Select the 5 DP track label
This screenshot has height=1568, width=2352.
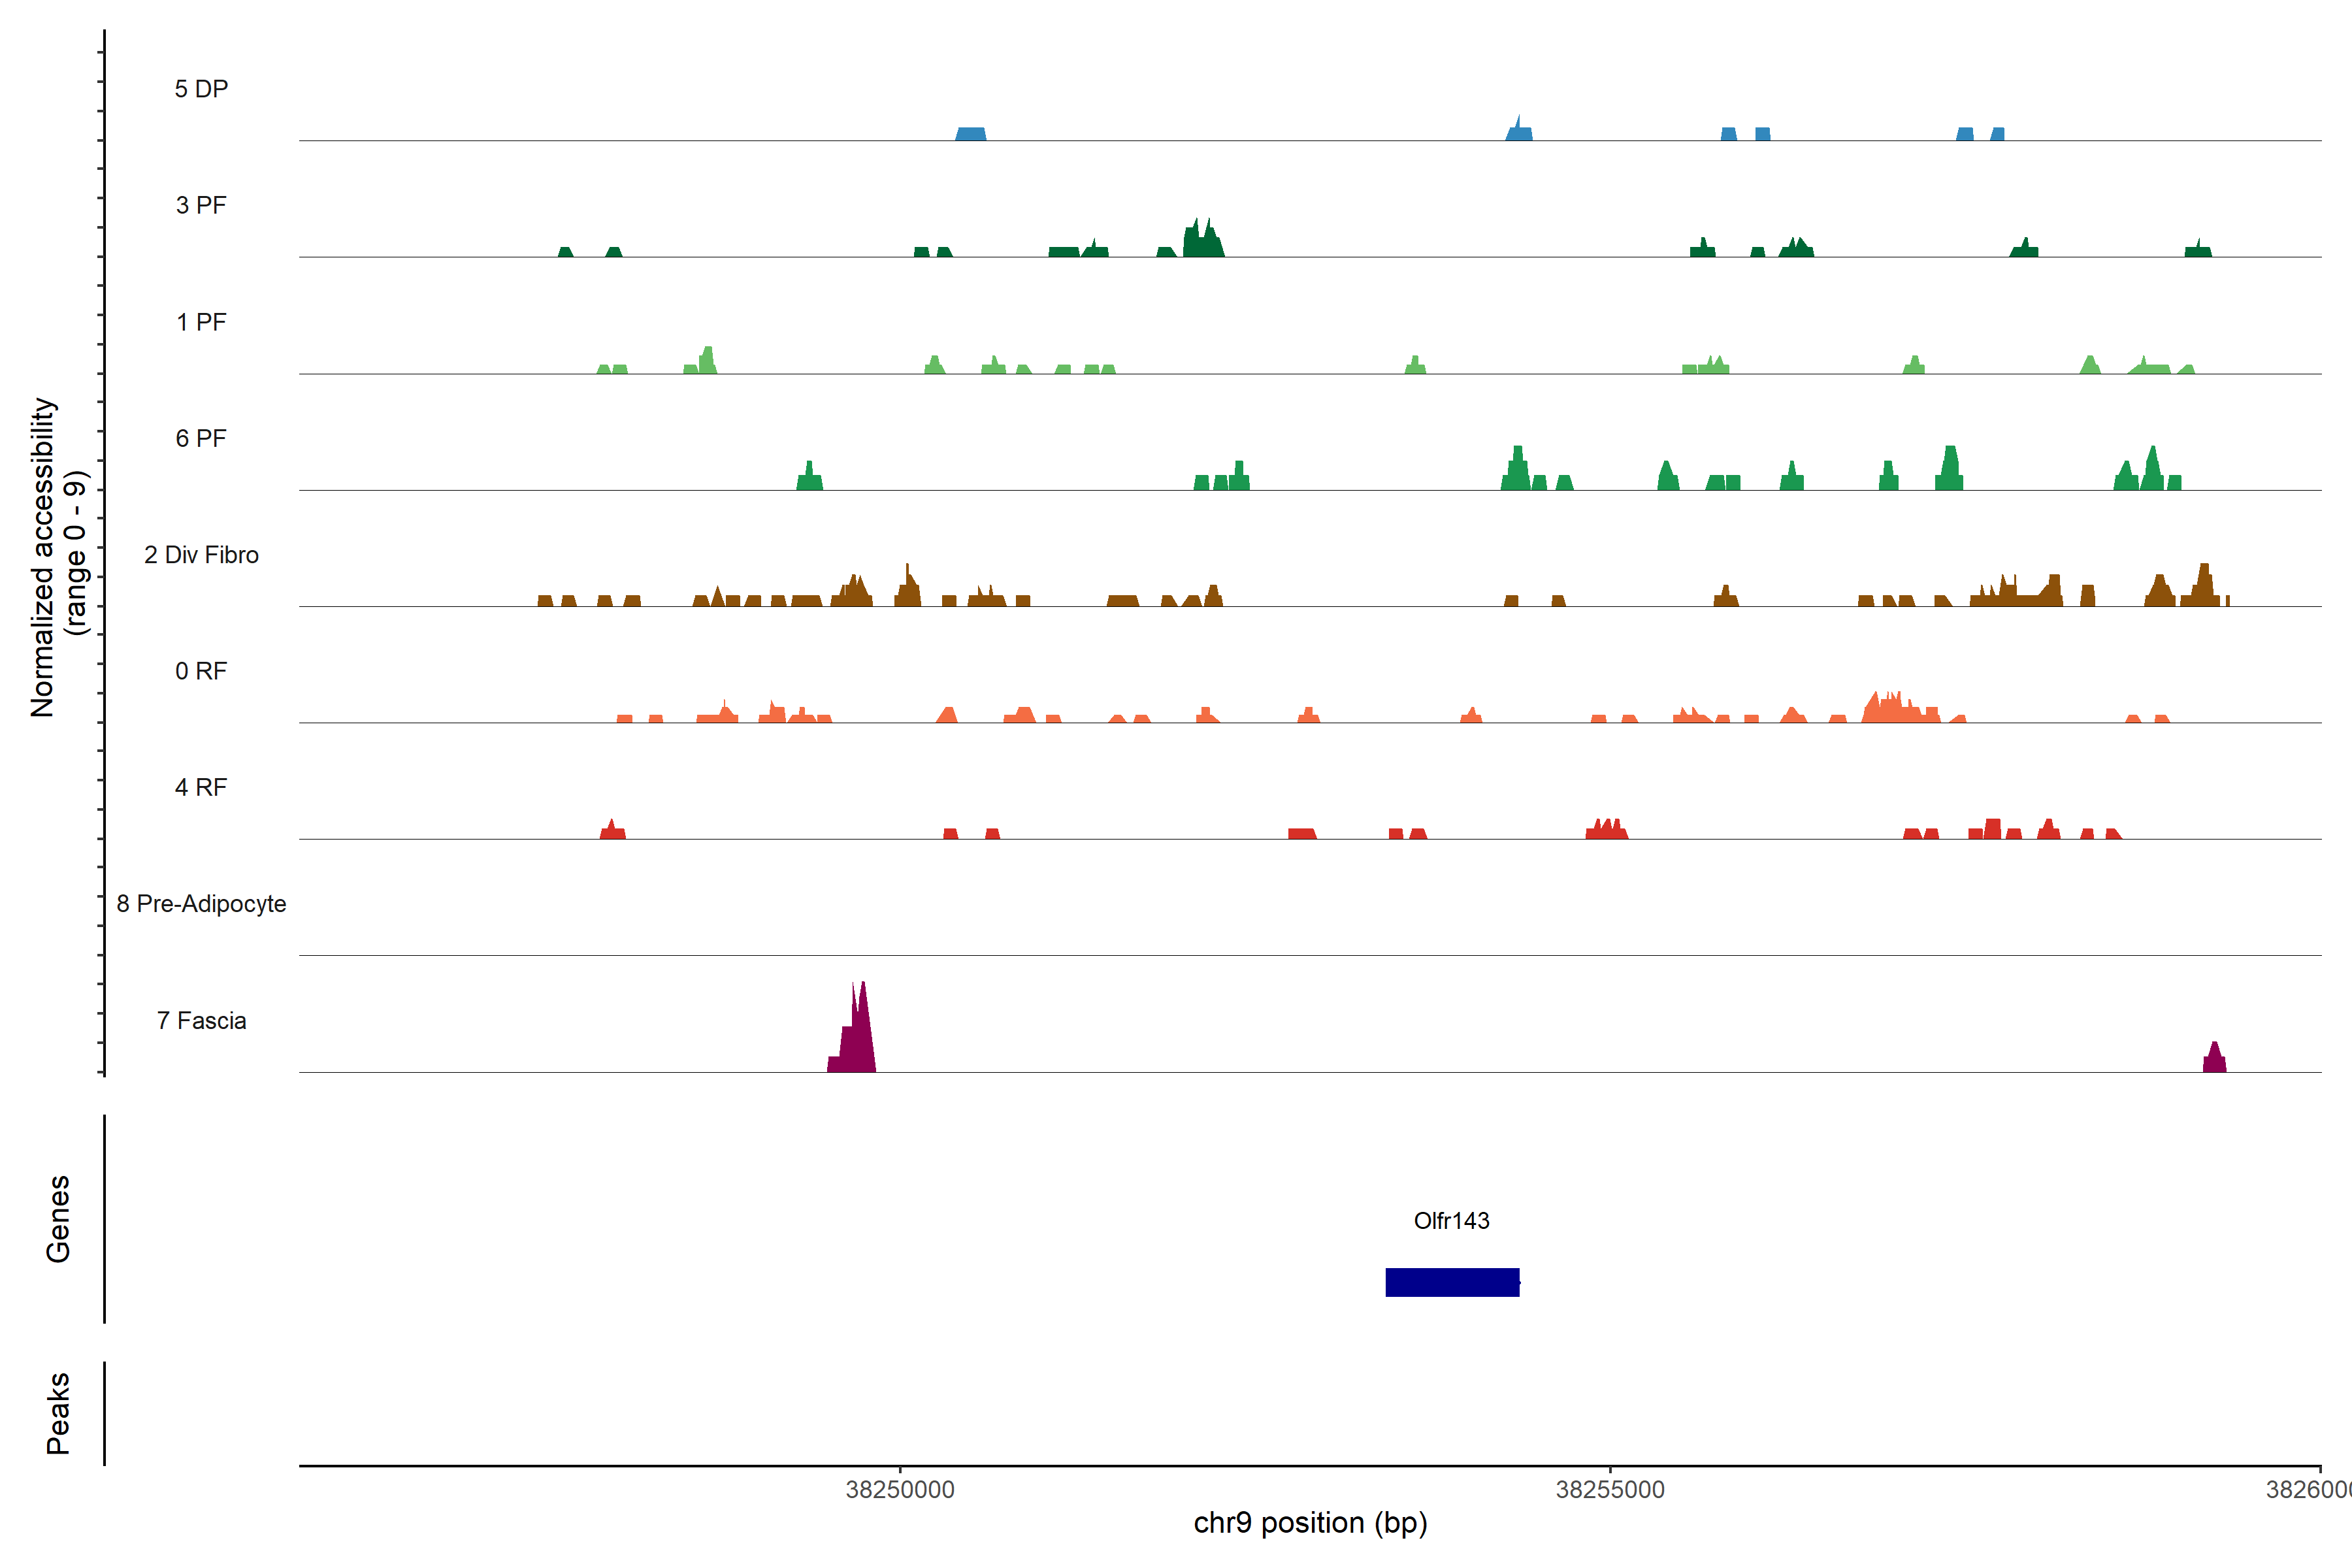(x=201, y=89)
